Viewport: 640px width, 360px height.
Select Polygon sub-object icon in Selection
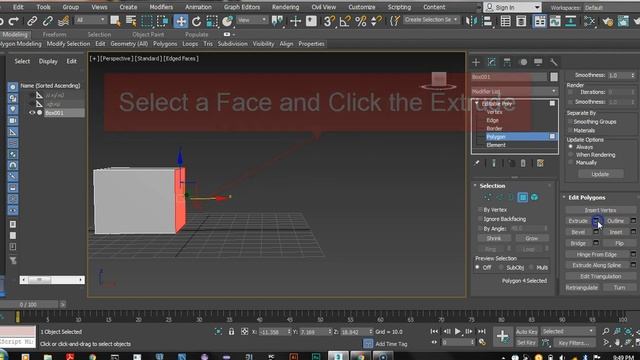[x=522, y=198]
